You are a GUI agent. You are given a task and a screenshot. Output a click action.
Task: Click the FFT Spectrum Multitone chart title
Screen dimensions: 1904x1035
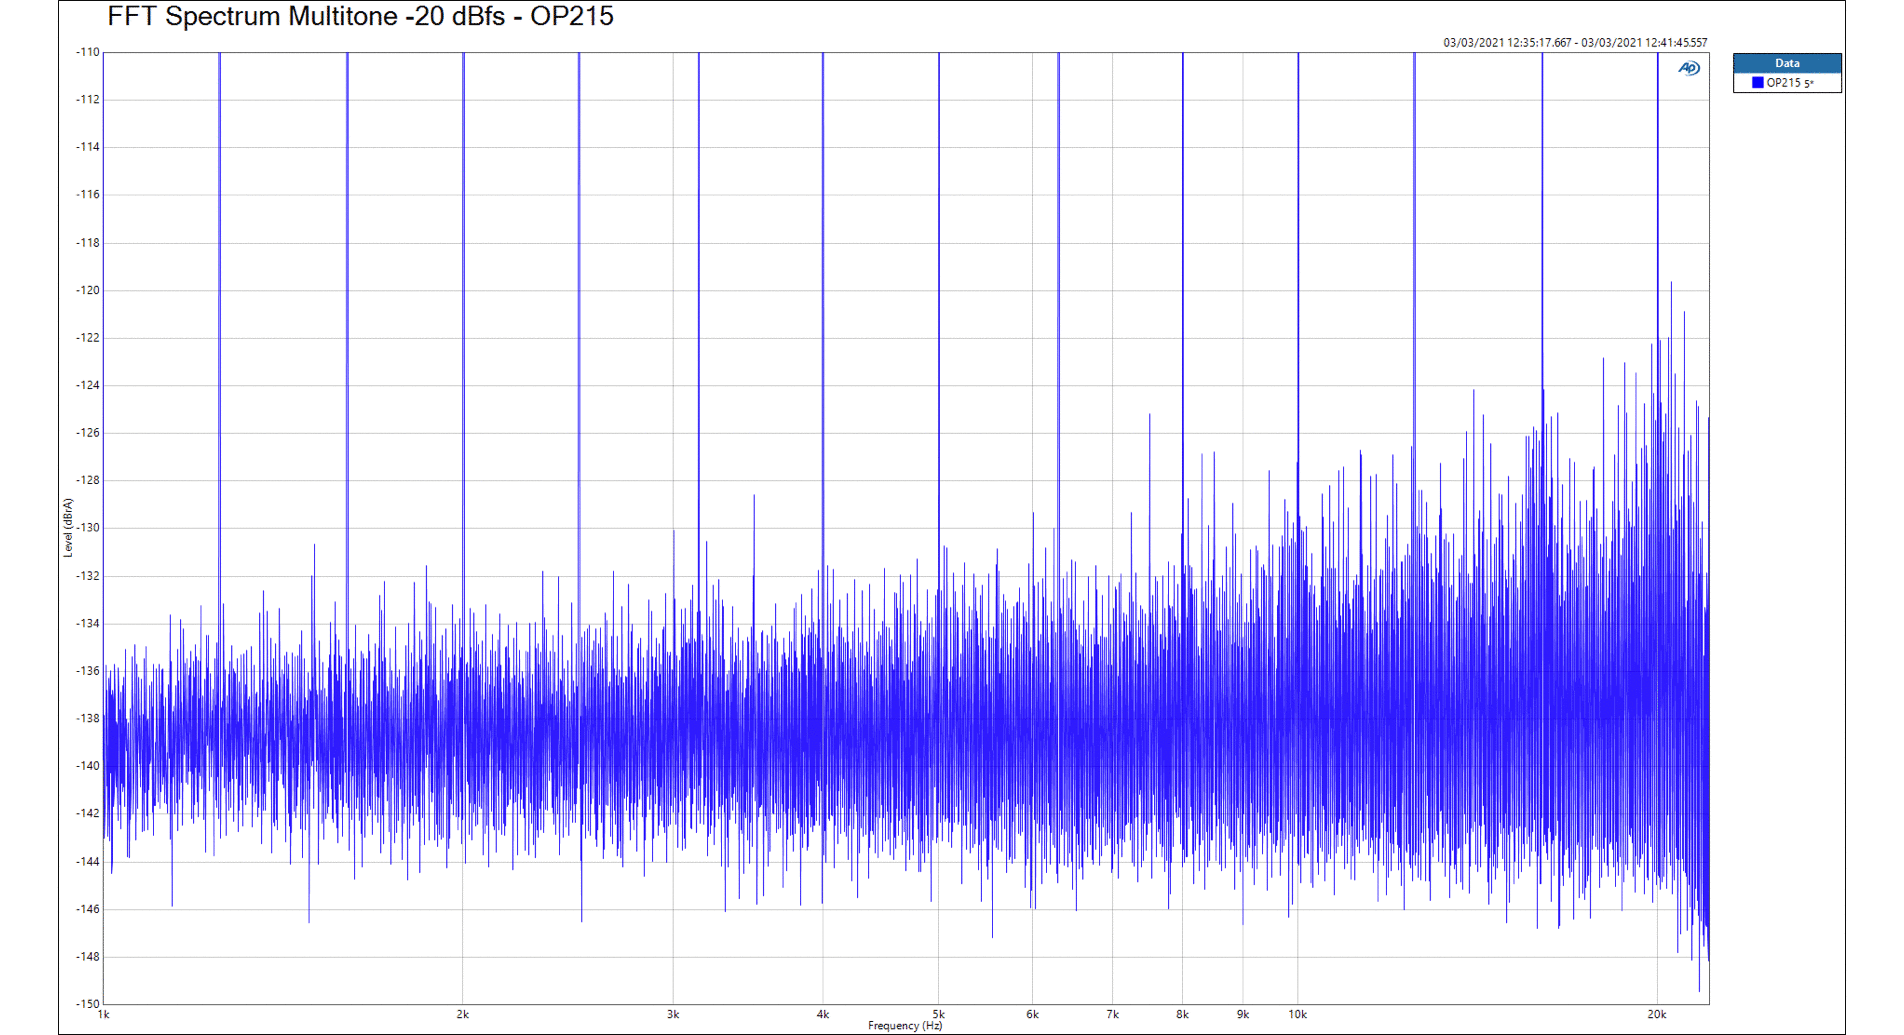(x=360, y=17)
